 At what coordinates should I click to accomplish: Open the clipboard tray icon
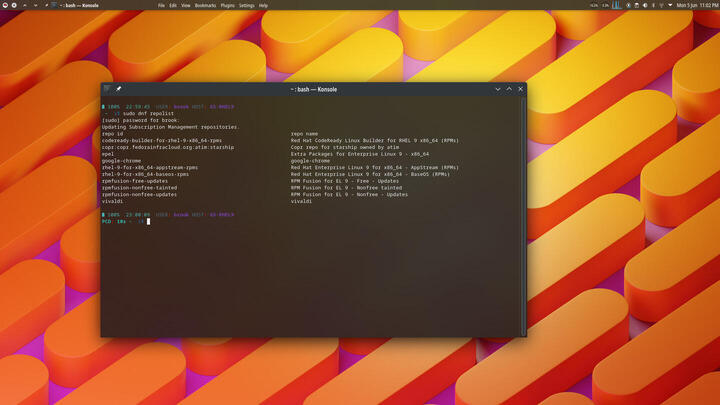coord(636,6)
